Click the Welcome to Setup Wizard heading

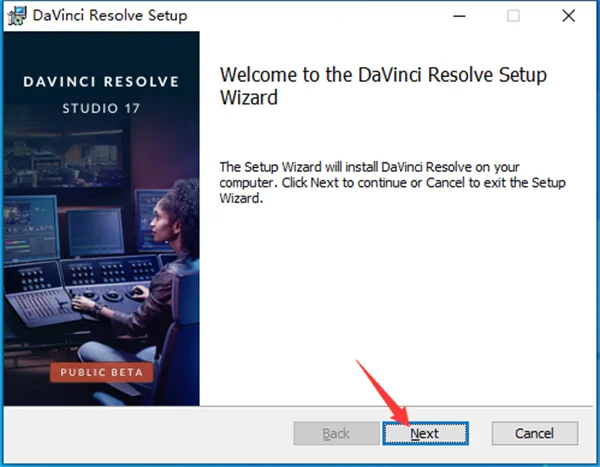click(383, 86)
